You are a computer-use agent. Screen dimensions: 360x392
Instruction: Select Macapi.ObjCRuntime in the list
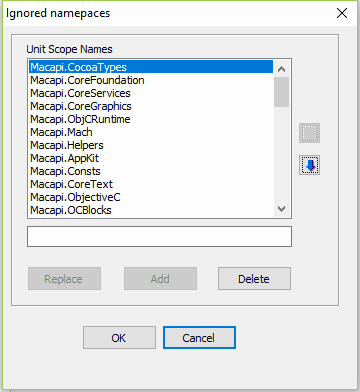[x=151, y=119]
